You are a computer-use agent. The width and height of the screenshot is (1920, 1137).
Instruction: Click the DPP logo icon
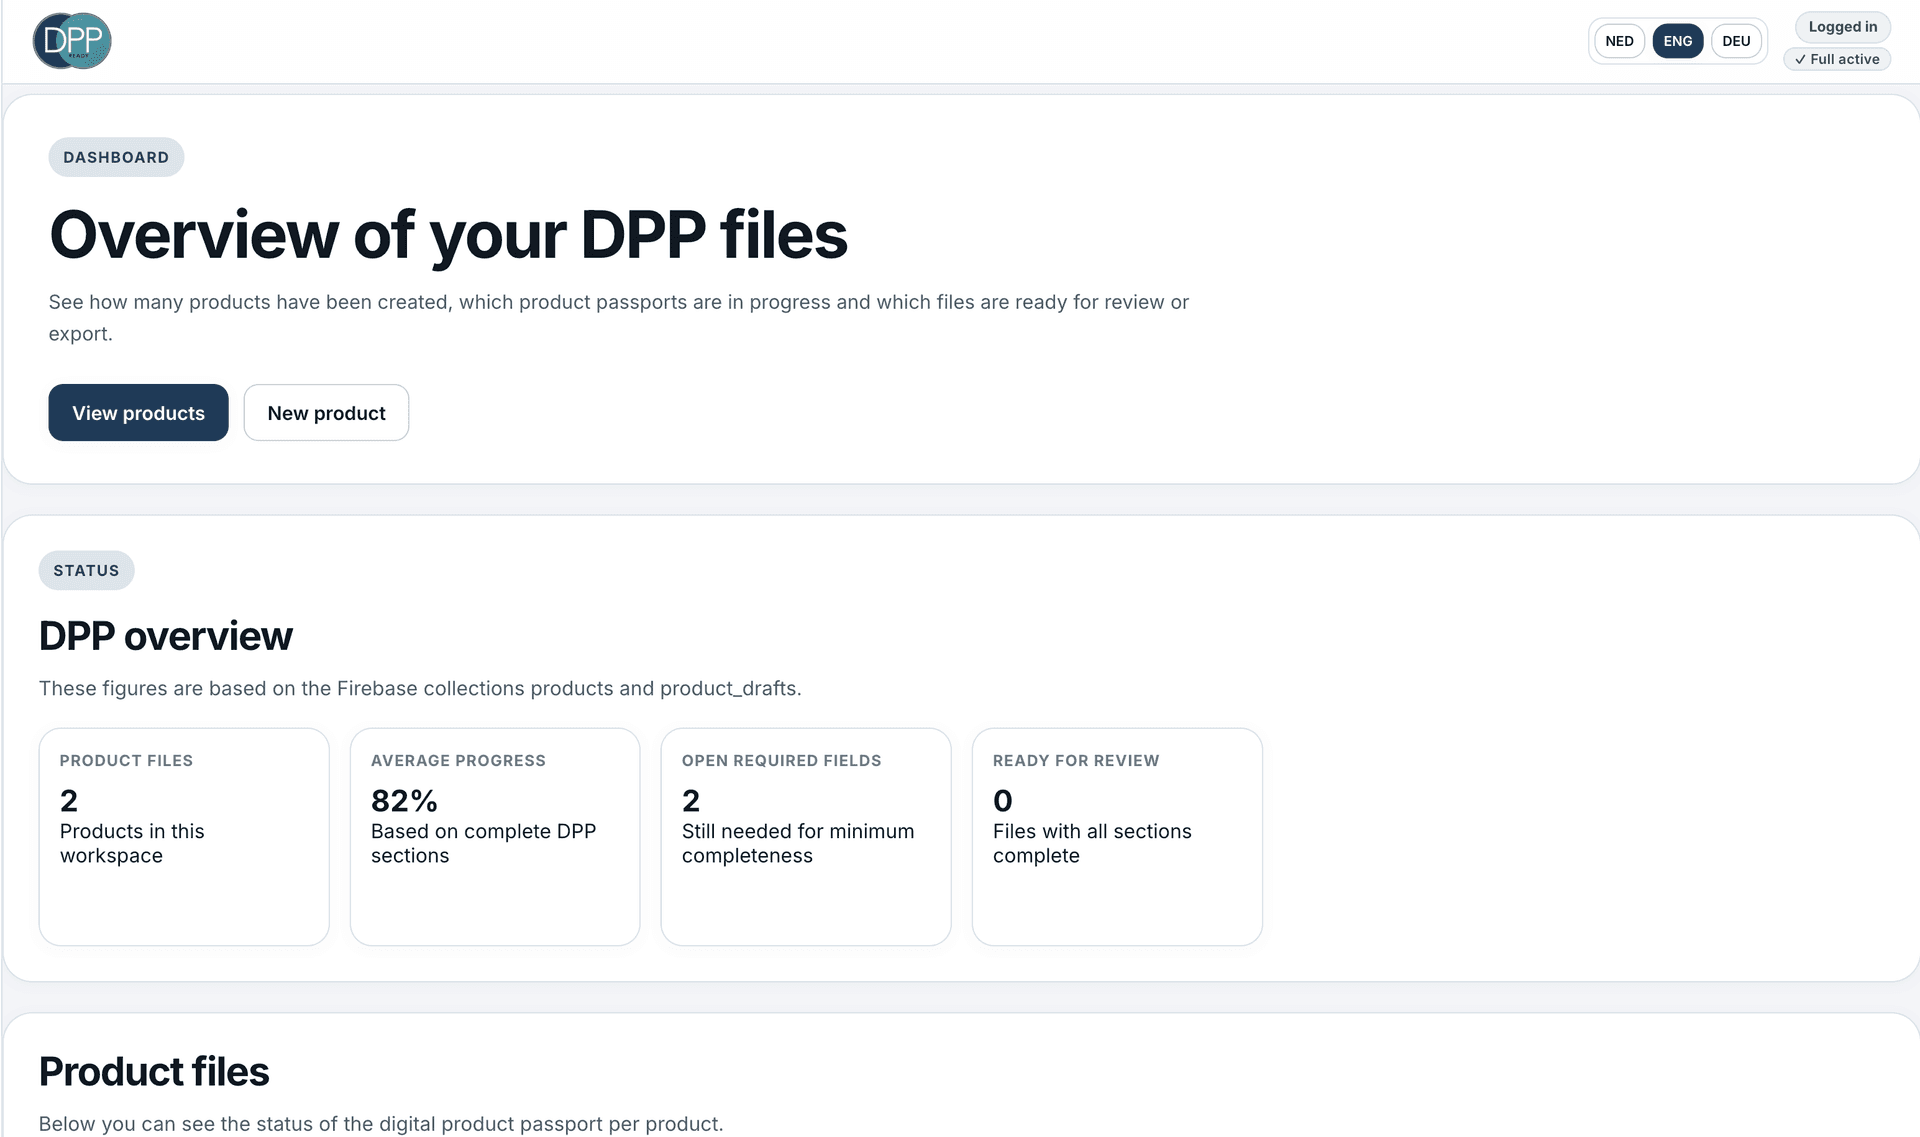click(x=72, y=41)
